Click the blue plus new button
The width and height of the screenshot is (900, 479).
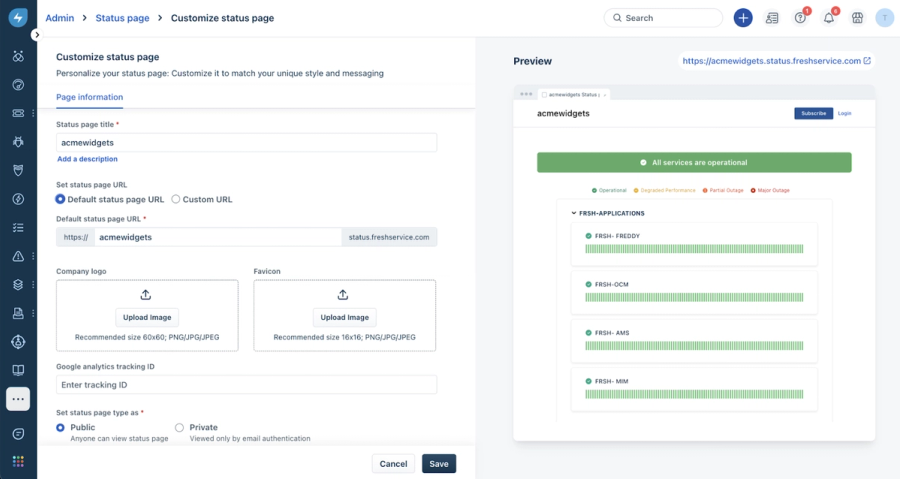coord(743,18)
